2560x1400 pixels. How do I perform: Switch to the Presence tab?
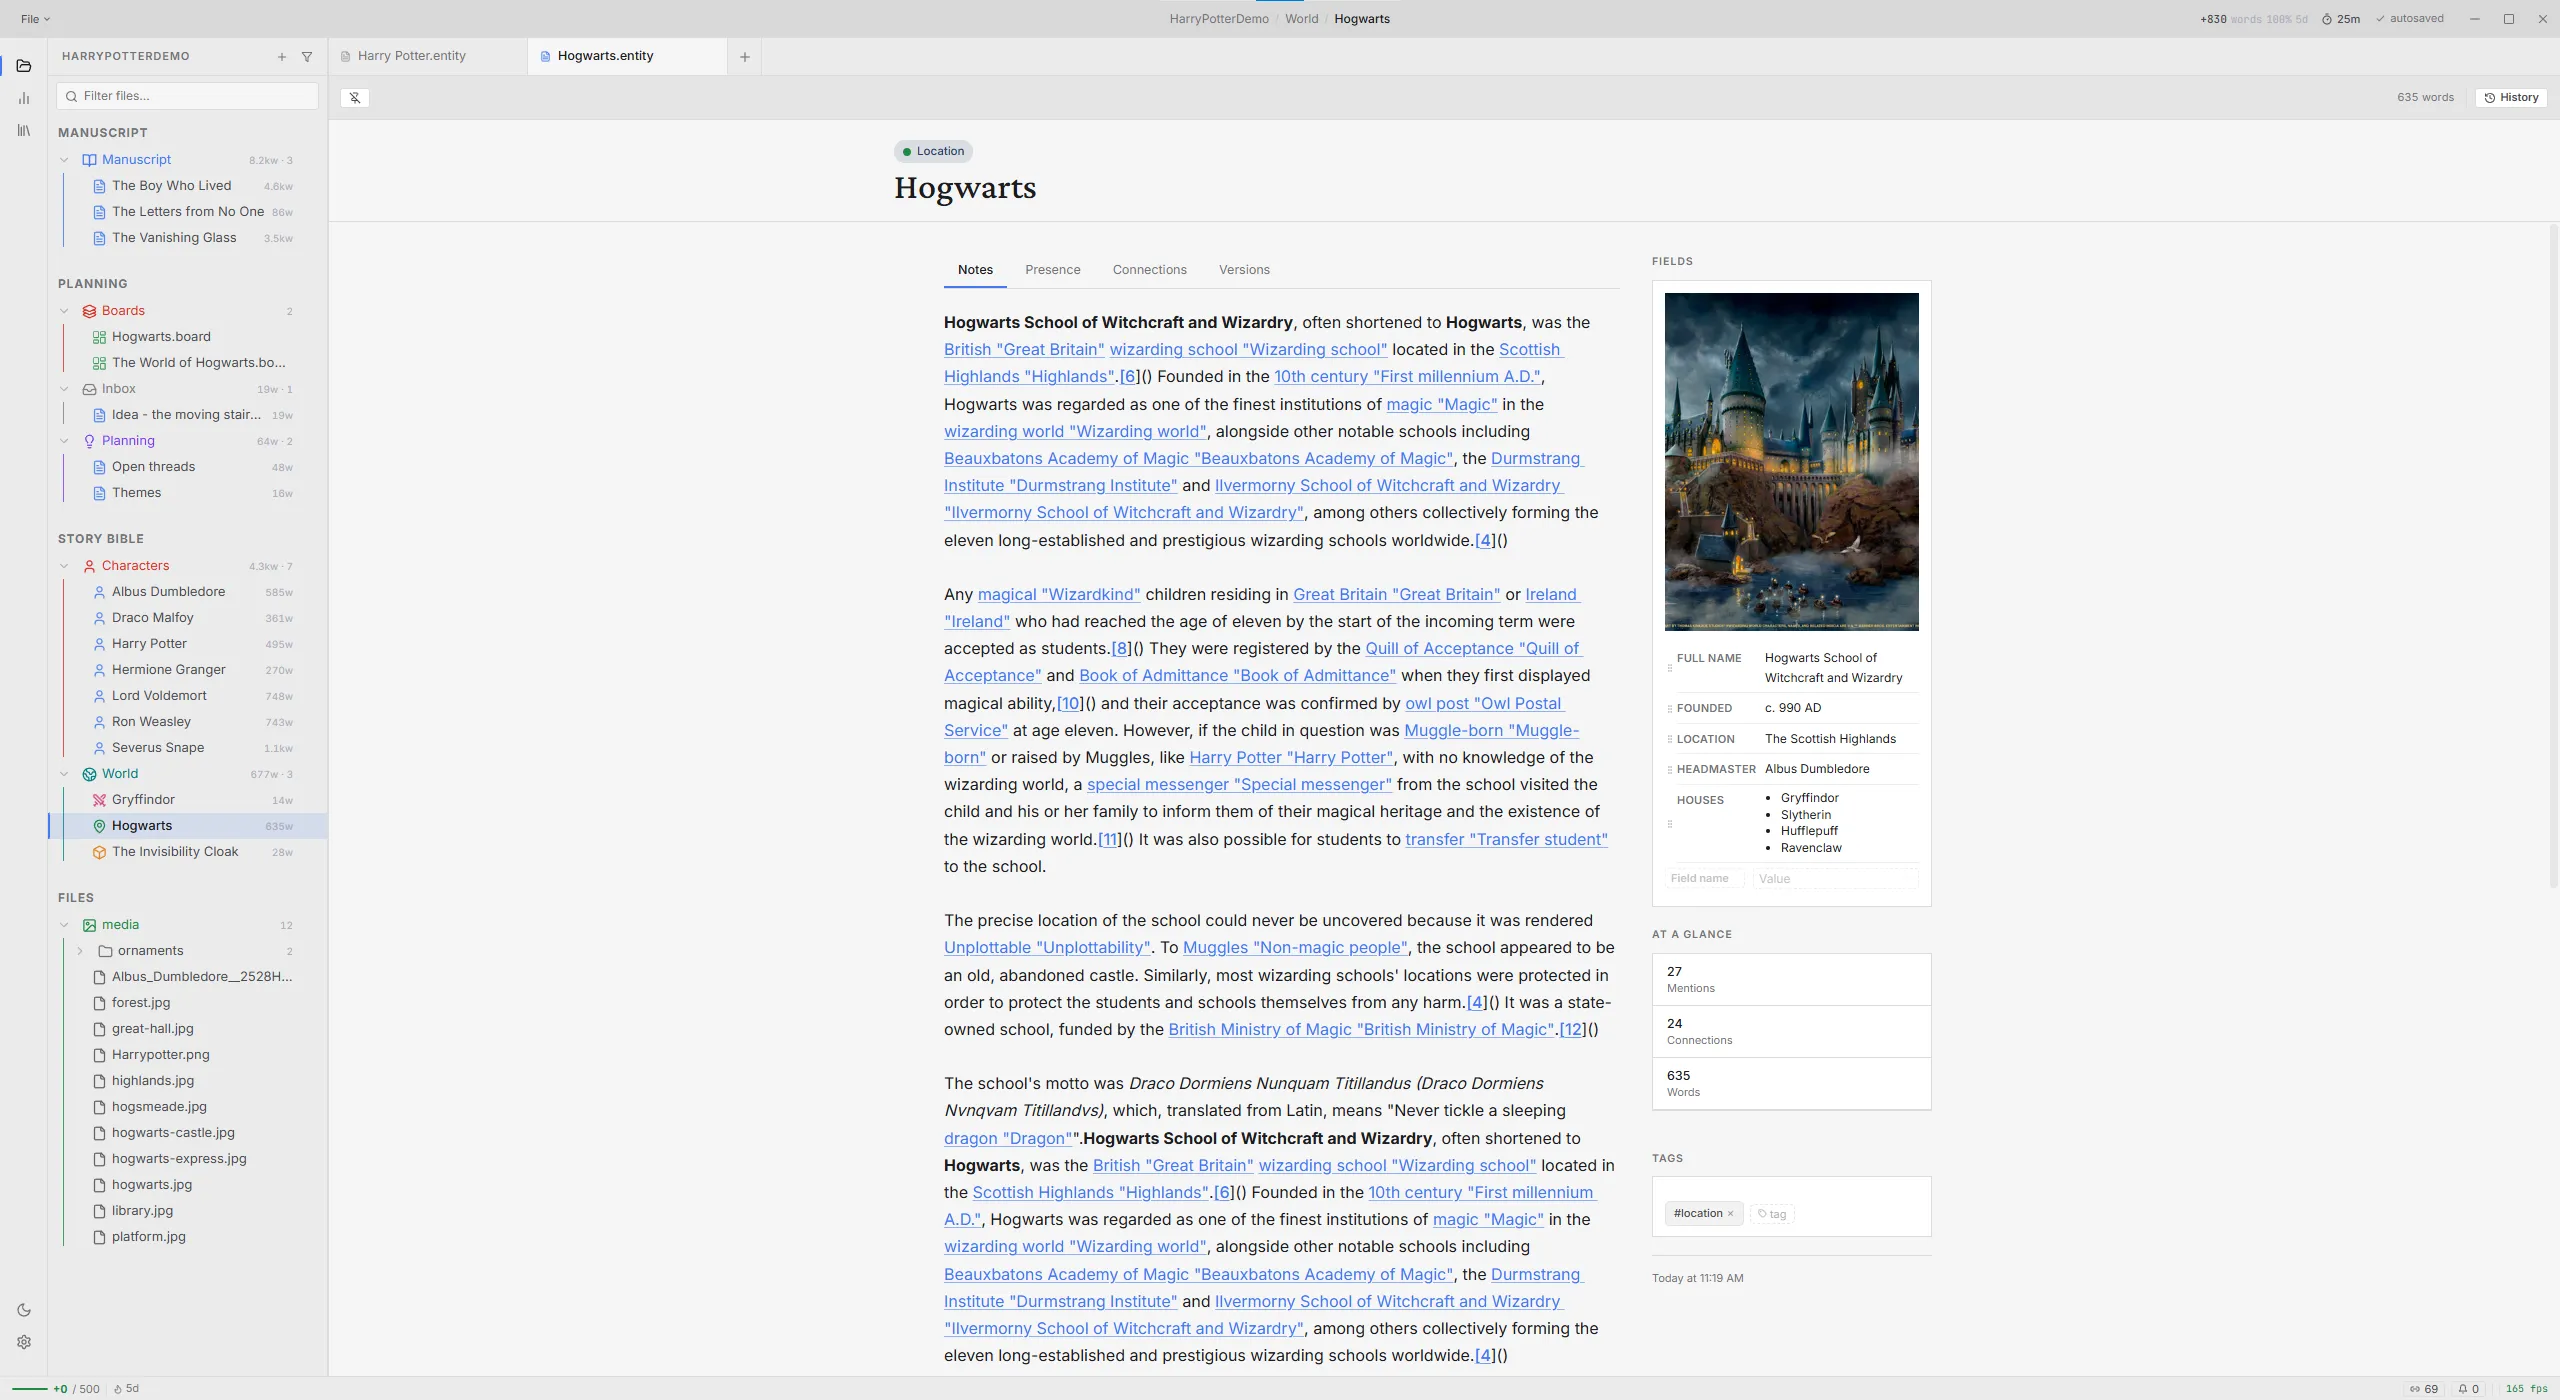click(x=1052, y=270)
